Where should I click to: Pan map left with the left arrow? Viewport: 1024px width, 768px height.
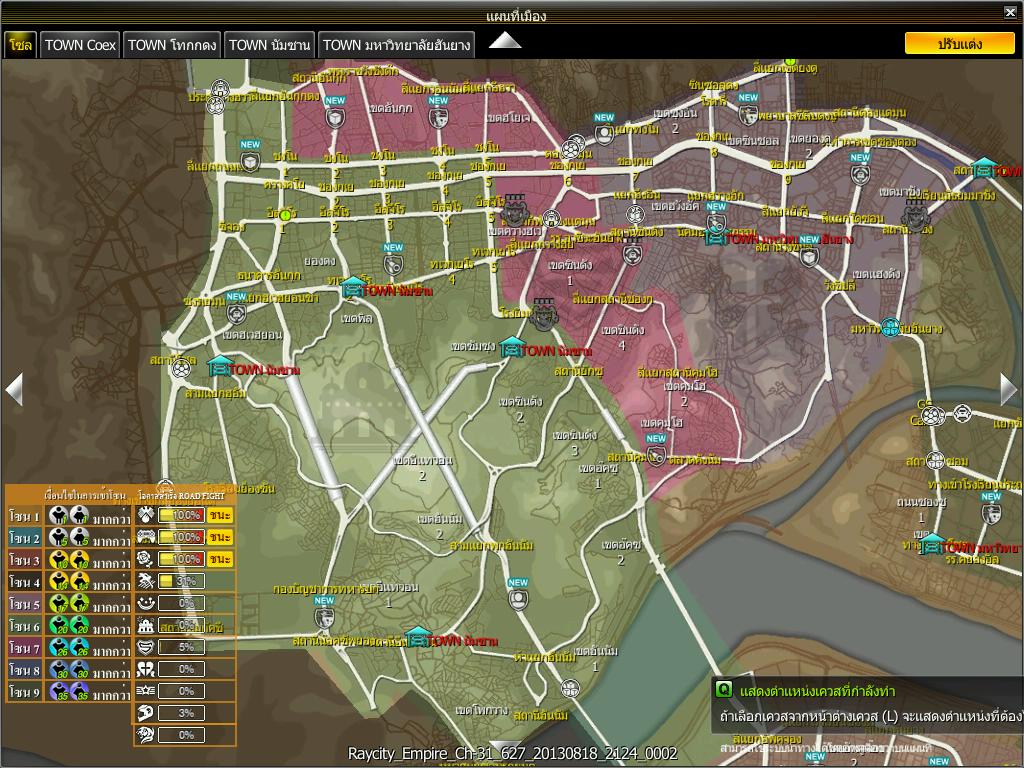pyautogui.click(x=14, y=389)
